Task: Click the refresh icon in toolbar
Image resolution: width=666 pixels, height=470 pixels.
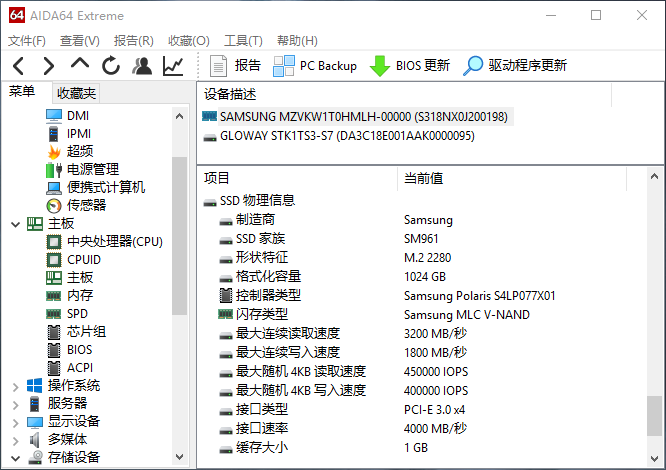Action: pos(111,66)
